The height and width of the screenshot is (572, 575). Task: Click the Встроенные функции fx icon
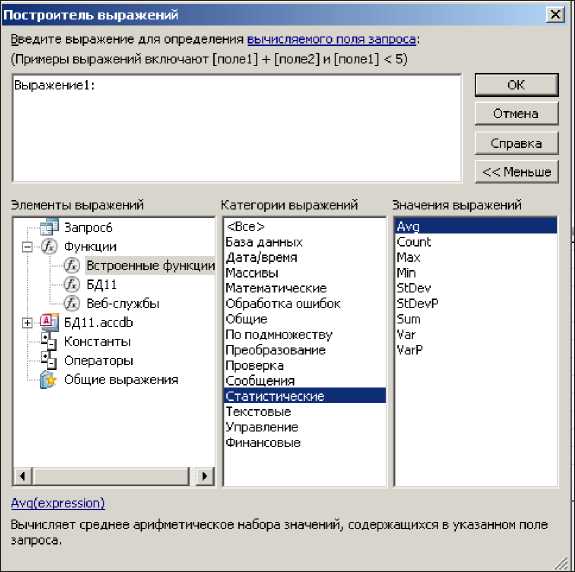coord(72,265)
